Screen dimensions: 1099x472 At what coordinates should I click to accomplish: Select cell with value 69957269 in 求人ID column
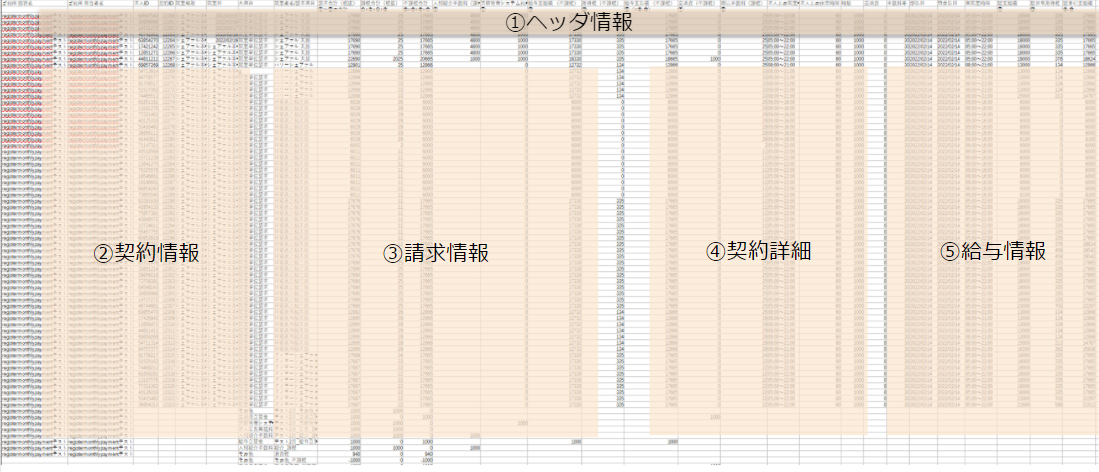click(x=147, y=65)
